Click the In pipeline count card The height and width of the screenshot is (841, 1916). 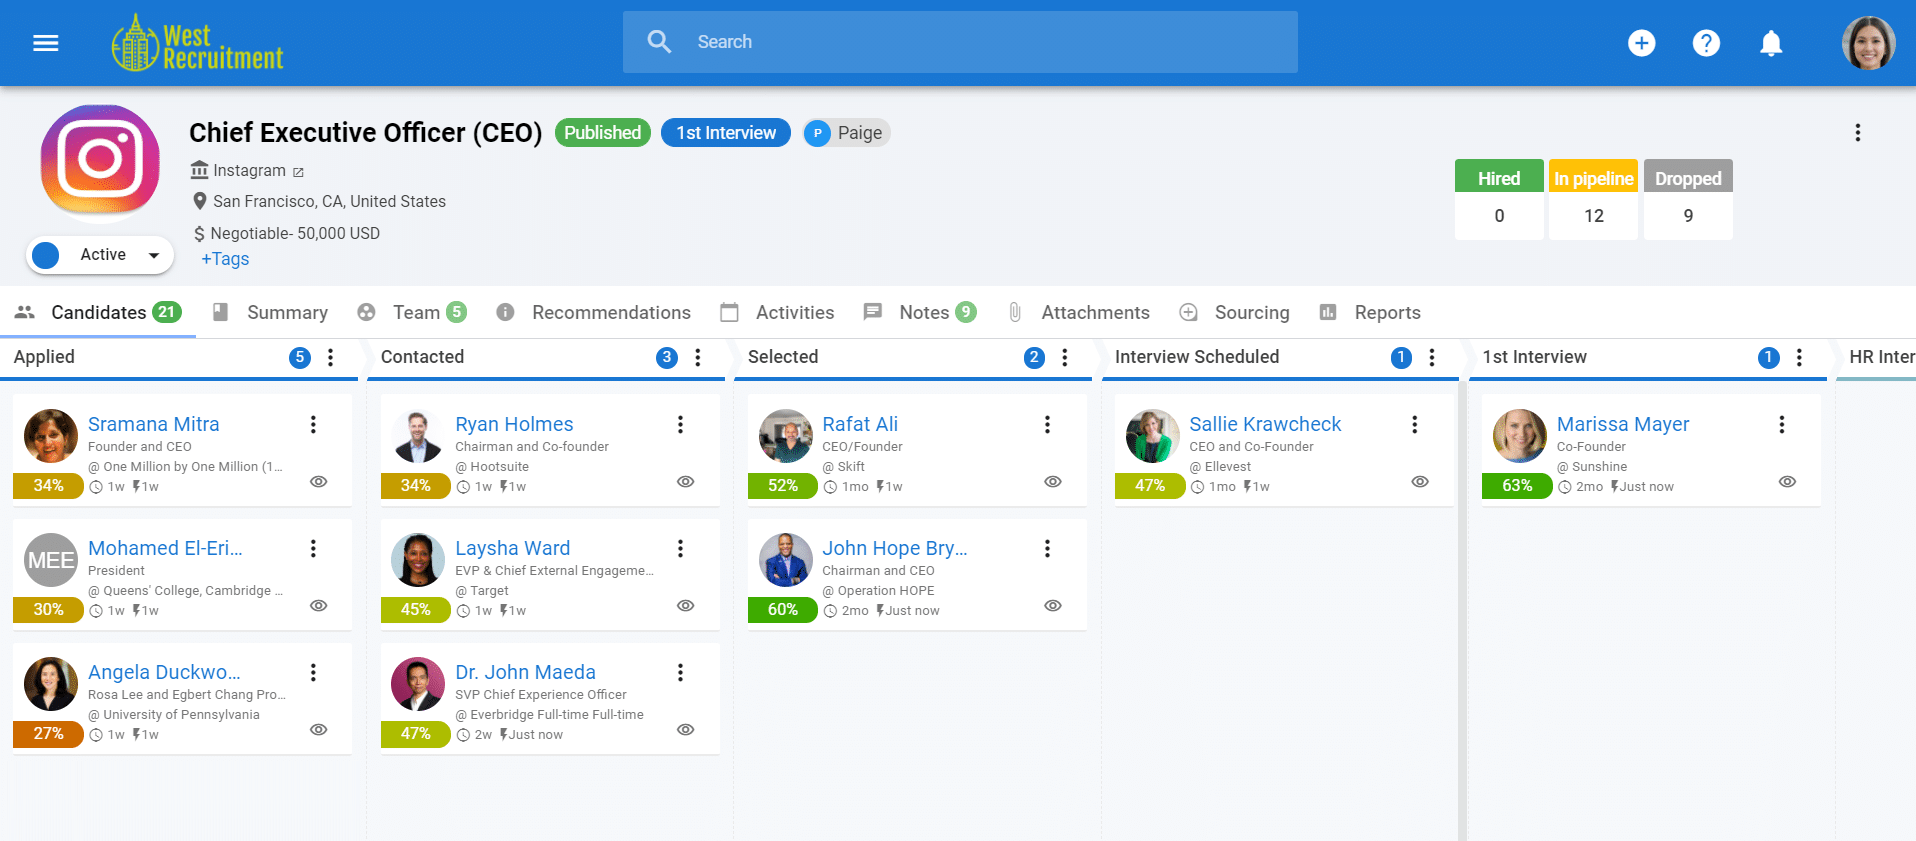pyautogui.click(x=1593, y=199)
